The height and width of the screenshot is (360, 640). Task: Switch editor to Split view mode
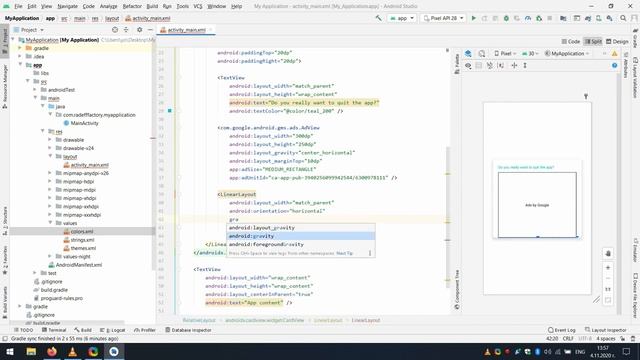click(x=593, y=42)
